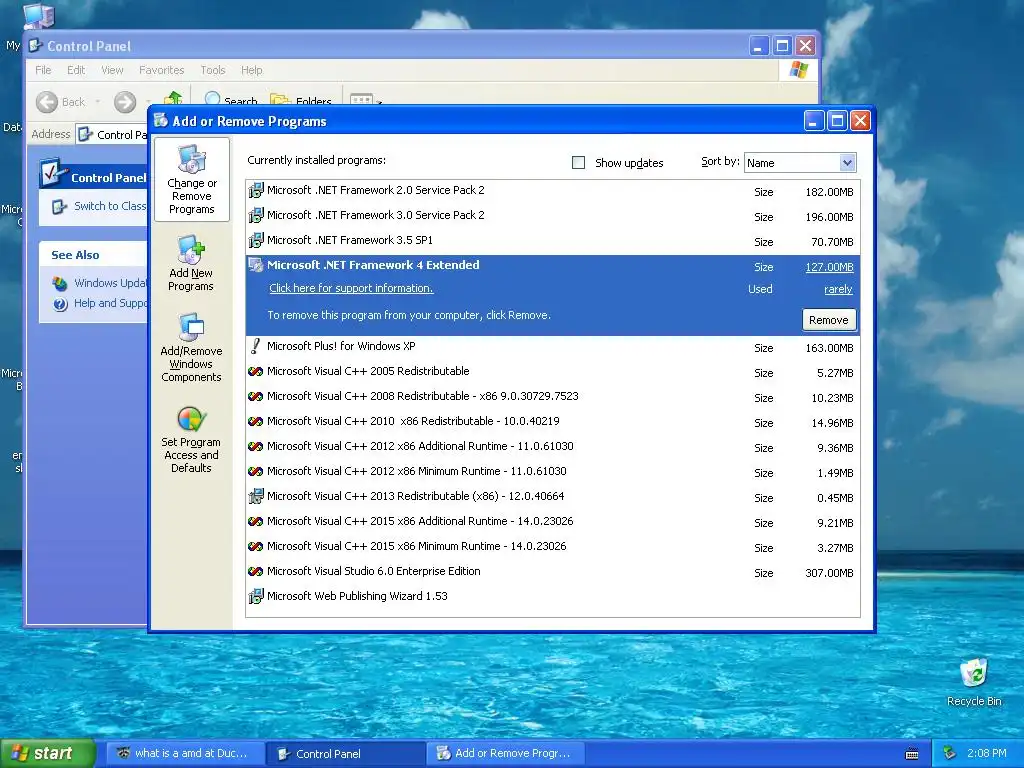Click Search toolbar icon in Control Panel window
The height and width of the screenshot is (768, 1024).
(212, 99)
